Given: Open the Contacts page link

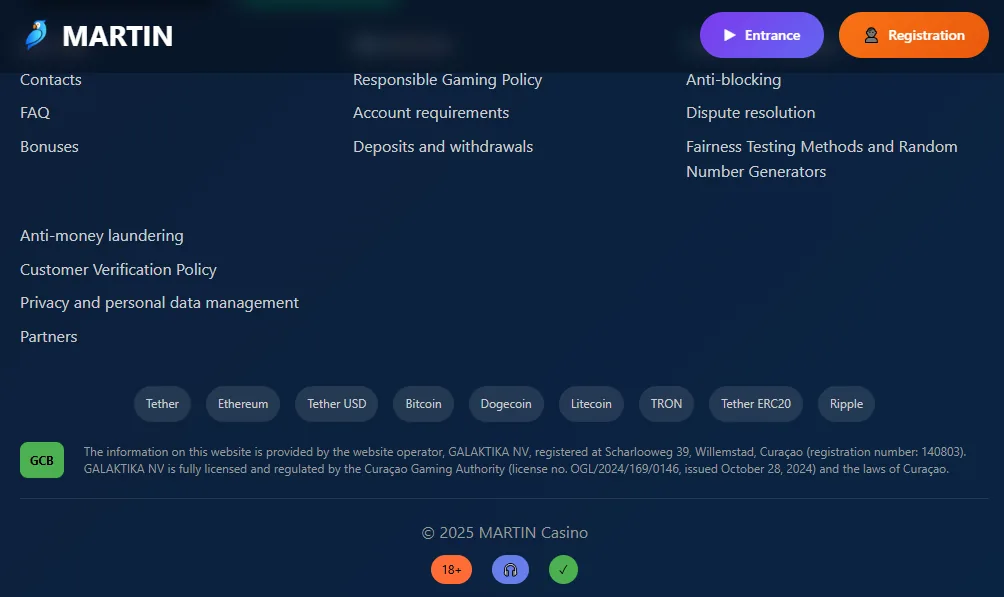Looking at the screenshot, I should pos(51,79).
